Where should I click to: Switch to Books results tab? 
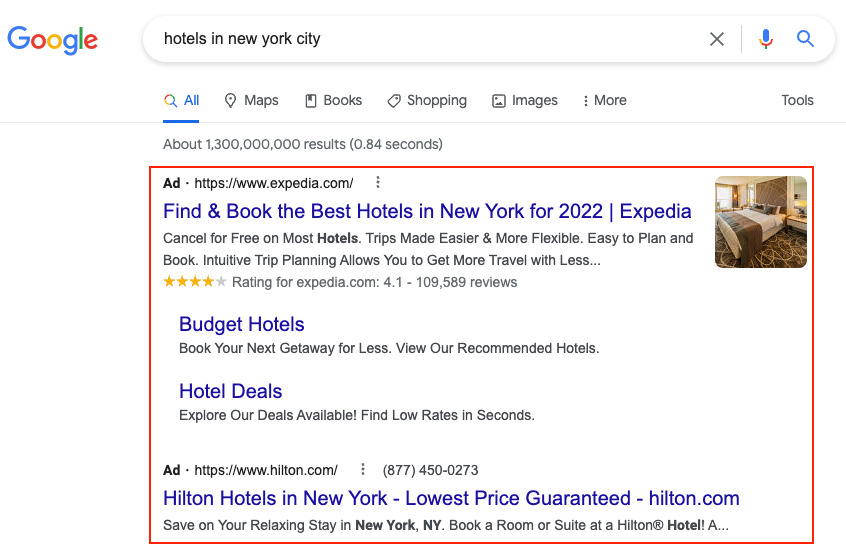coord(333,100)
